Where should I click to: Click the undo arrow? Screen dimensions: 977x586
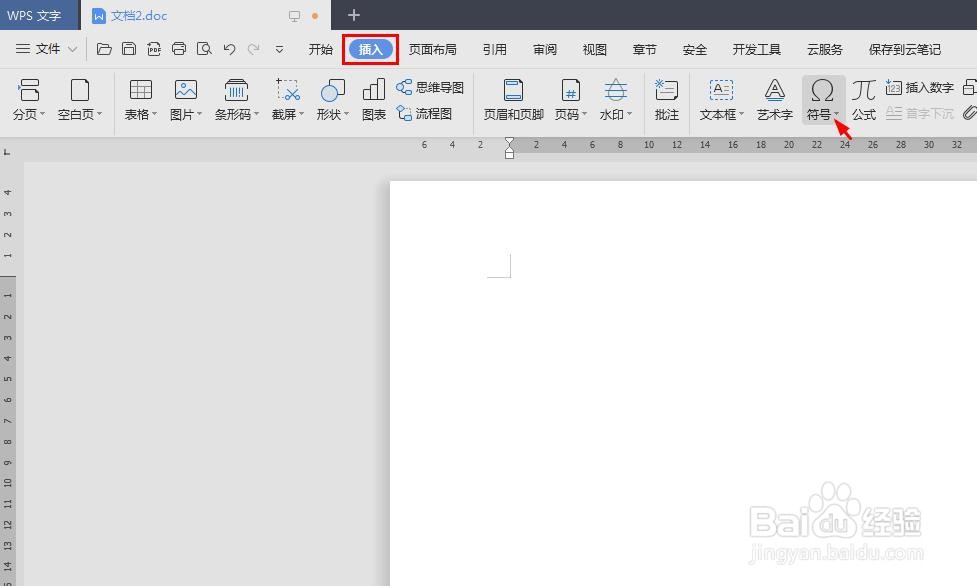tap(229, 49)
